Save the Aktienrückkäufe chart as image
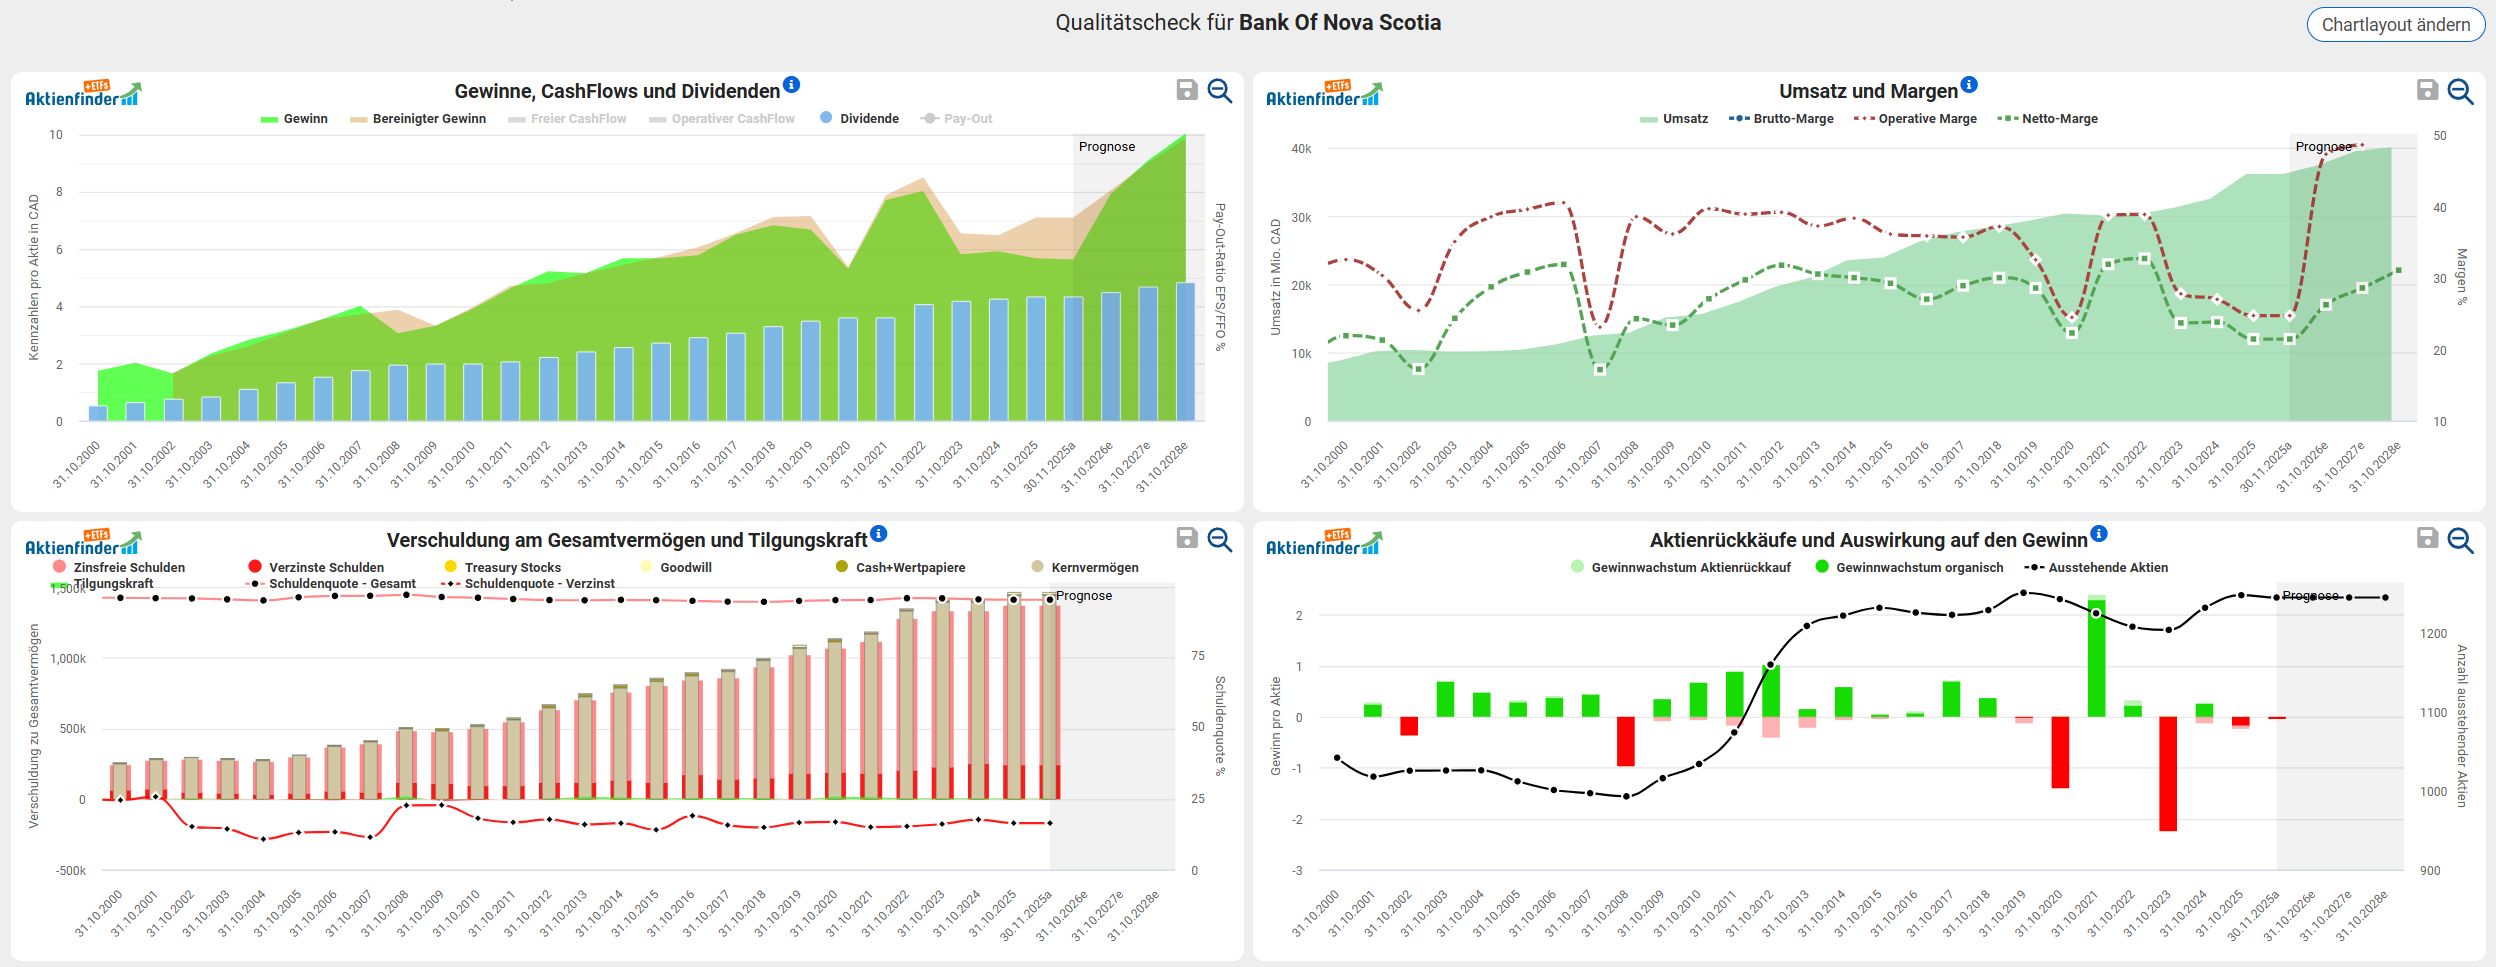2496x967 pixels. pyautogui.click(x=2427, y=538)
